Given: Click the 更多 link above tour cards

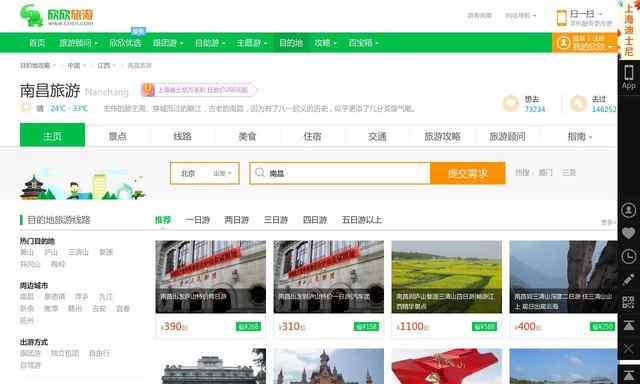Looking at the screenshot, I should tap(608, 222).
